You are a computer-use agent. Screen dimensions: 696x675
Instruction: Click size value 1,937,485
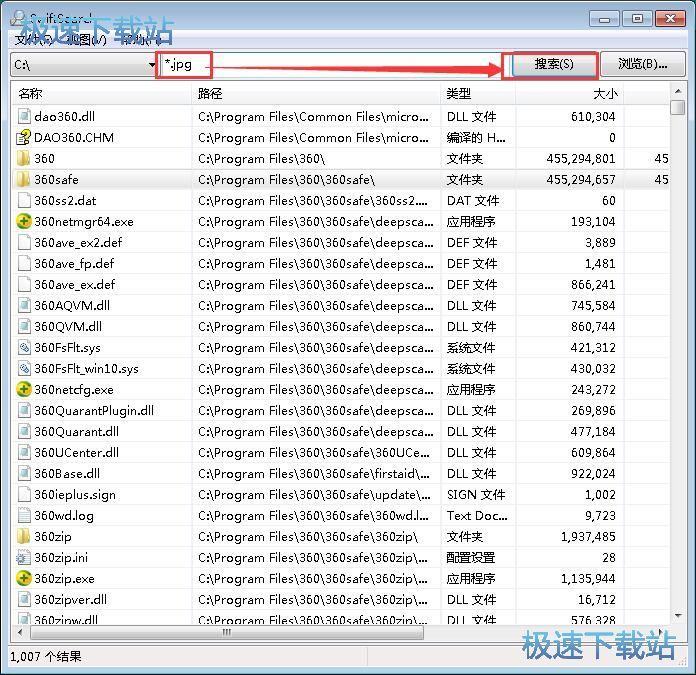[588, 537]
